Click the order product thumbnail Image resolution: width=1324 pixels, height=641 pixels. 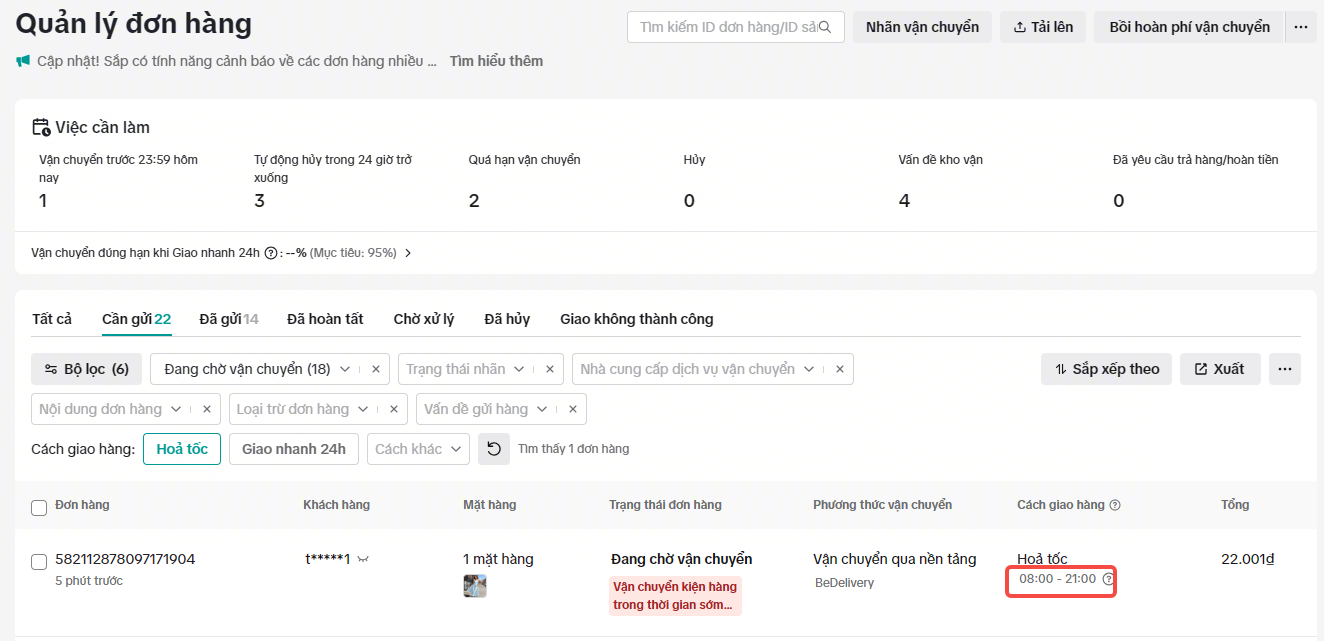click(475, 586)
